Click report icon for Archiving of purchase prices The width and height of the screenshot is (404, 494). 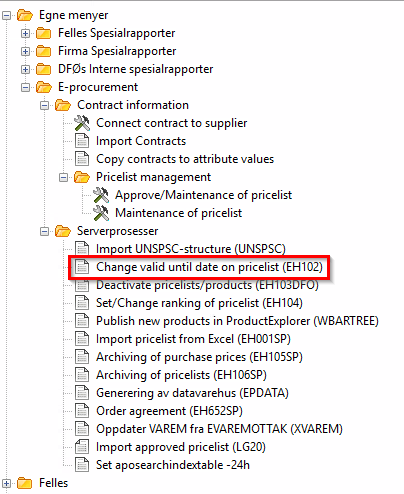click(x=82, y=356)
